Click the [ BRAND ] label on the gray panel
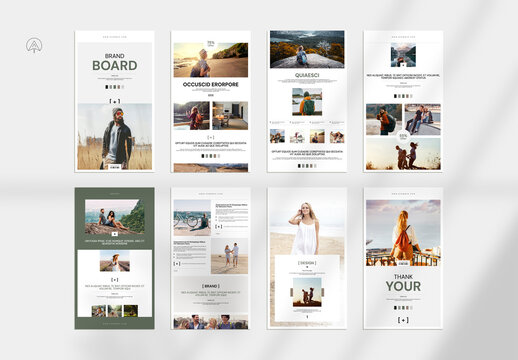 (x=211, y=286)
